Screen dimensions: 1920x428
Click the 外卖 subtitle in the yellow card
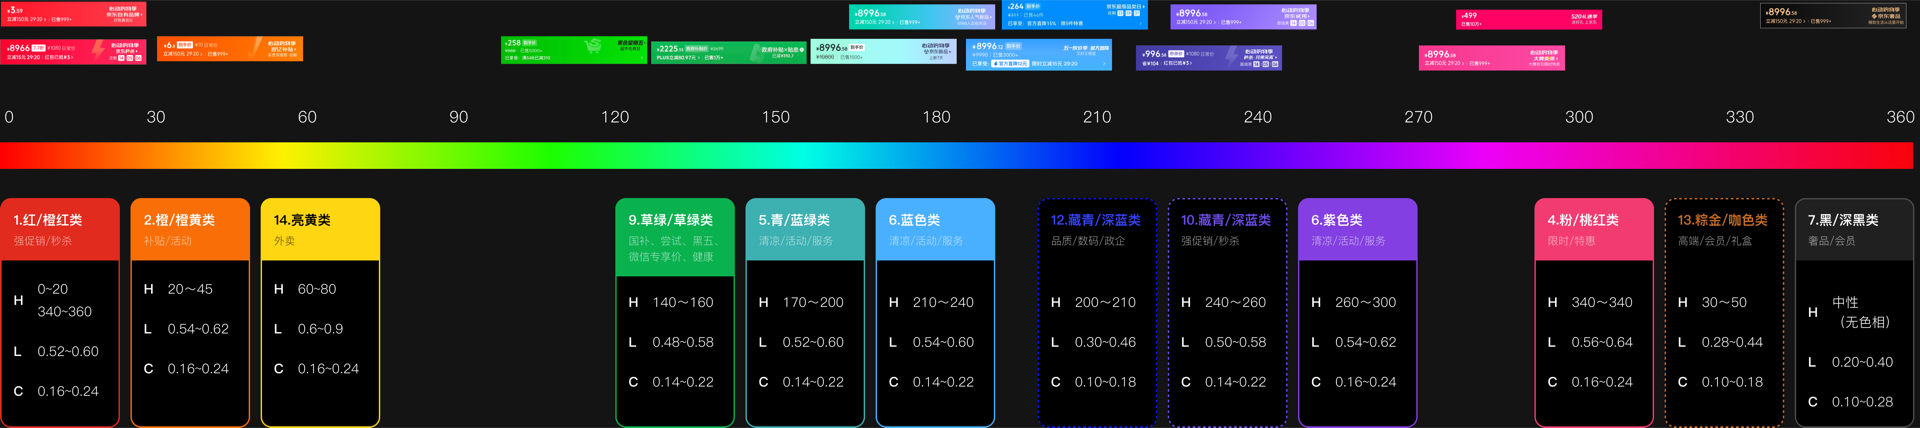(284, 241)
